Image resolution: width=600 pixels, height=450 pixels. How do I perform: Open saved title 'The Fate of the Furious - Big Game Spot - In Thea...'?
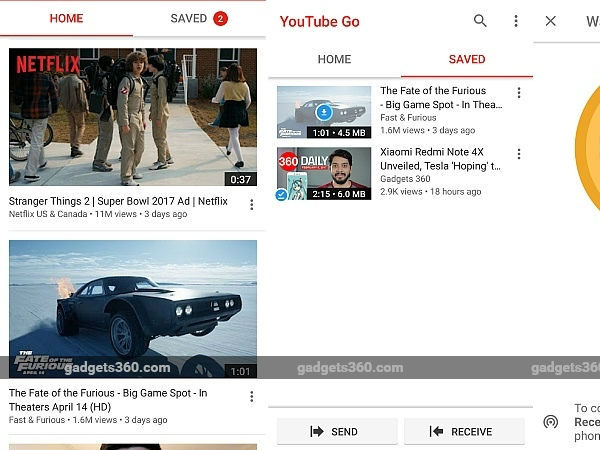441,98
